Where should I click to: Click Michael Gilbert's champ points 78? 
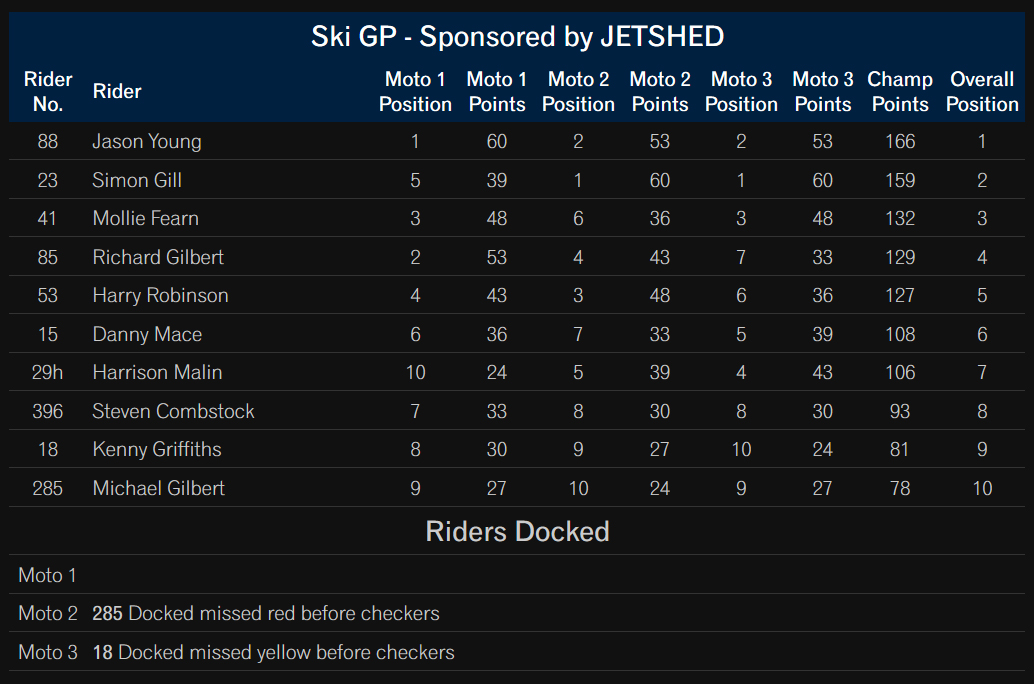tap(899, 489)
